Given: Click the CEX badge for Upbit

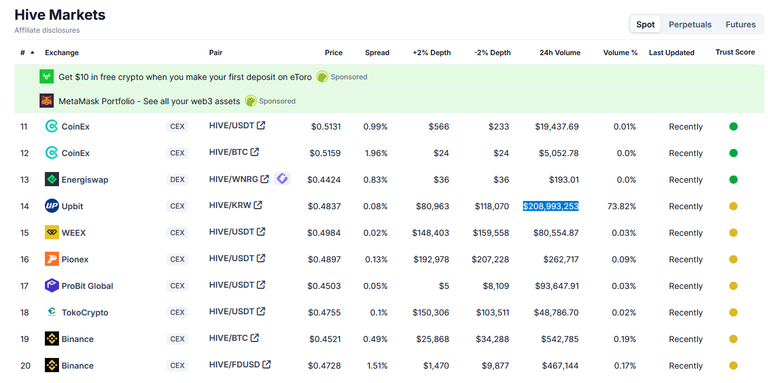Looking at the screenshot, I should pos(177,206).
